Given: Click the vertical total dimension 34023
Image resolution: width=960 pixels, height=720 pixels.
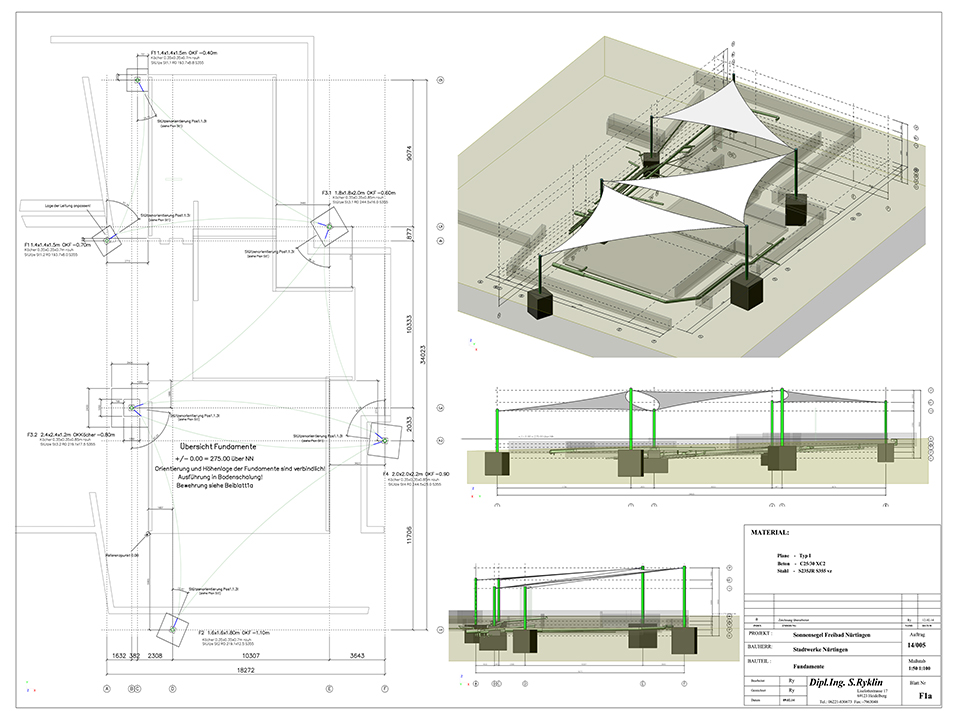Looking at the screenshot, I should coord(423,352).
